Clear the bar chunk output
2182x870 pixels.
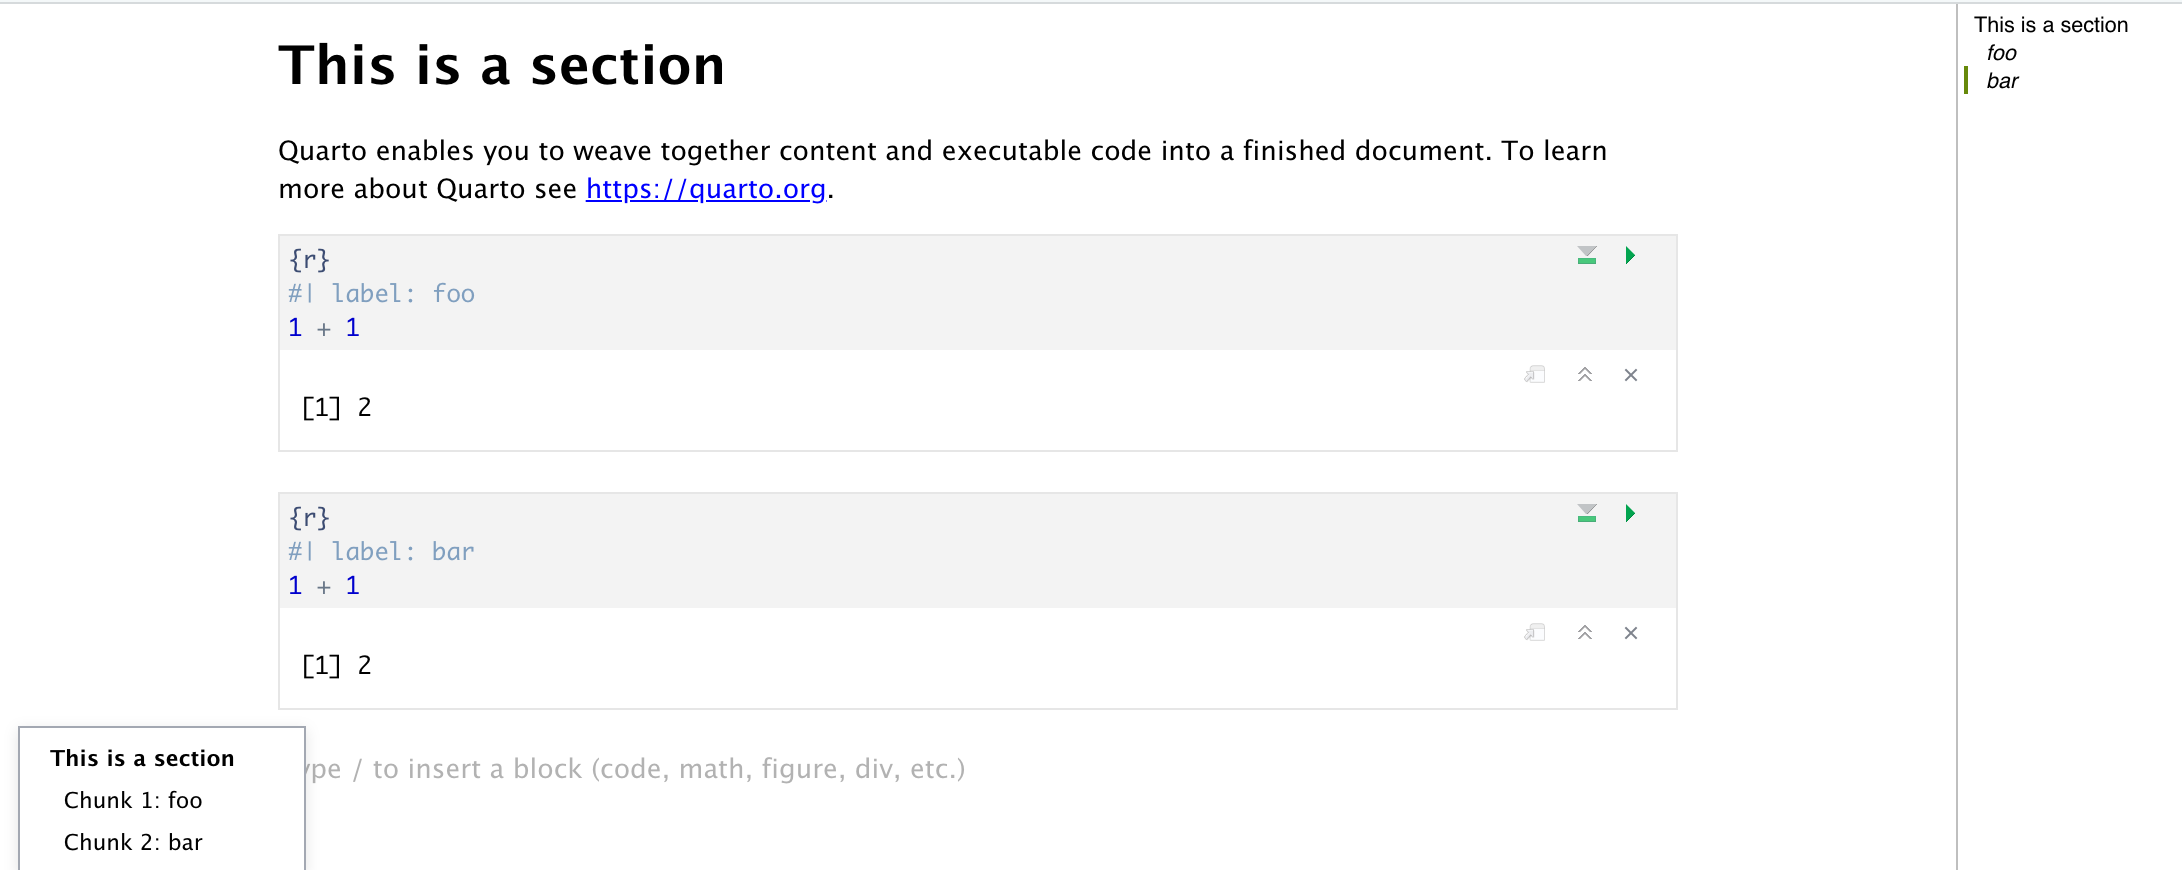(x=1631, y=632)
